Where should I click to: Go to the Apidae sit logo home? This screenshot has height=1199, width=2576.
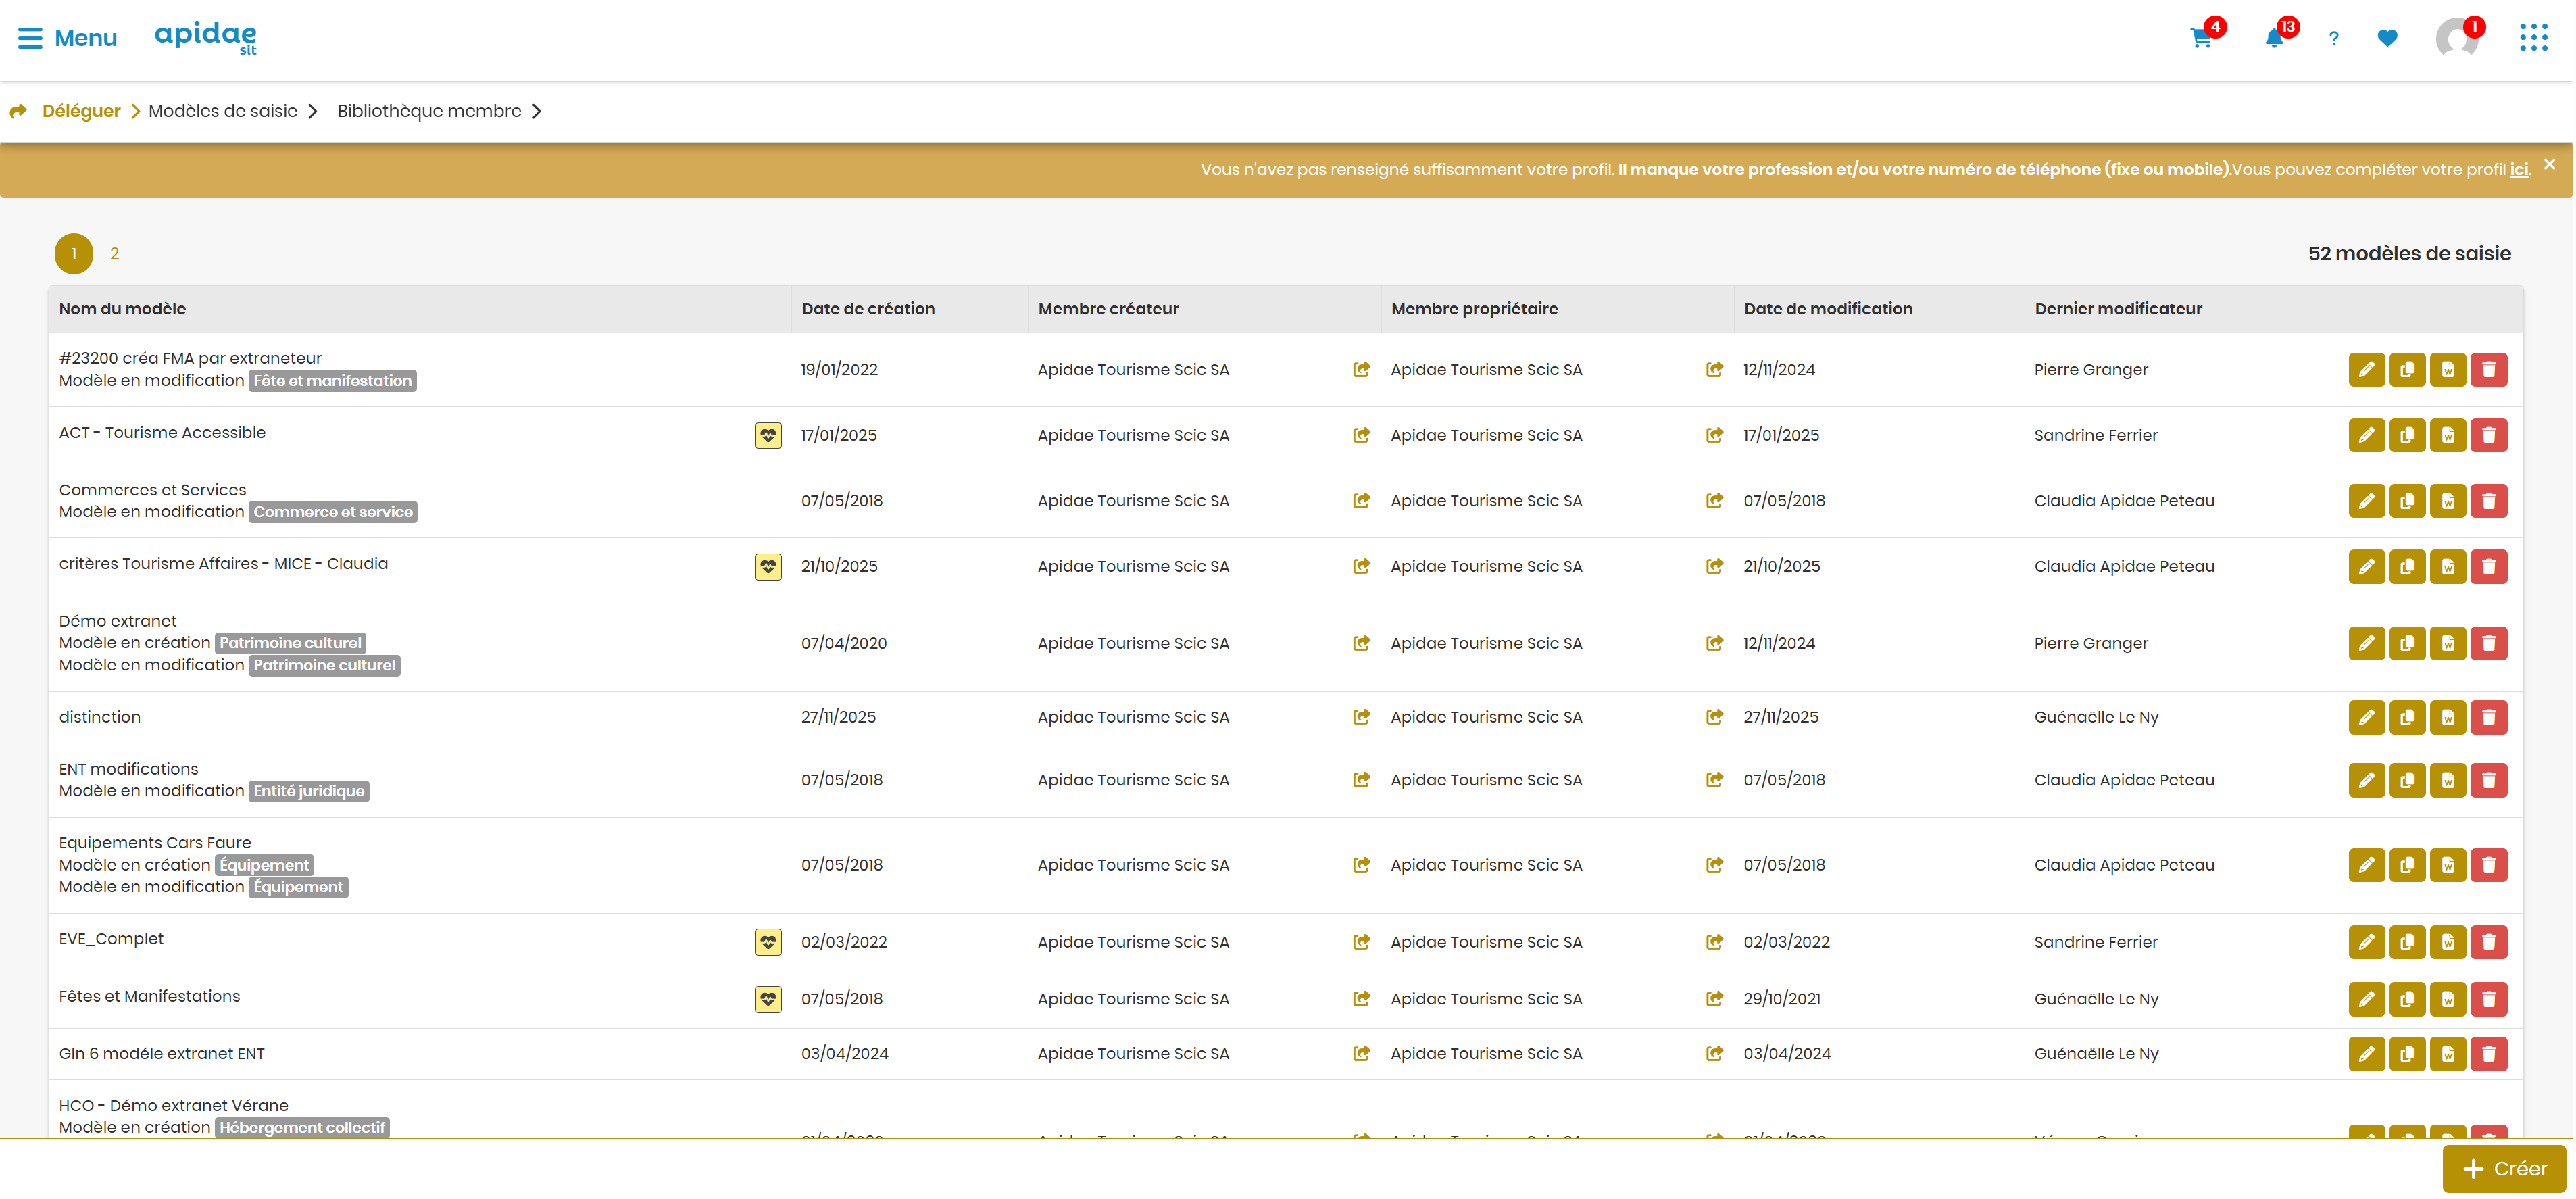coord(206,38)
